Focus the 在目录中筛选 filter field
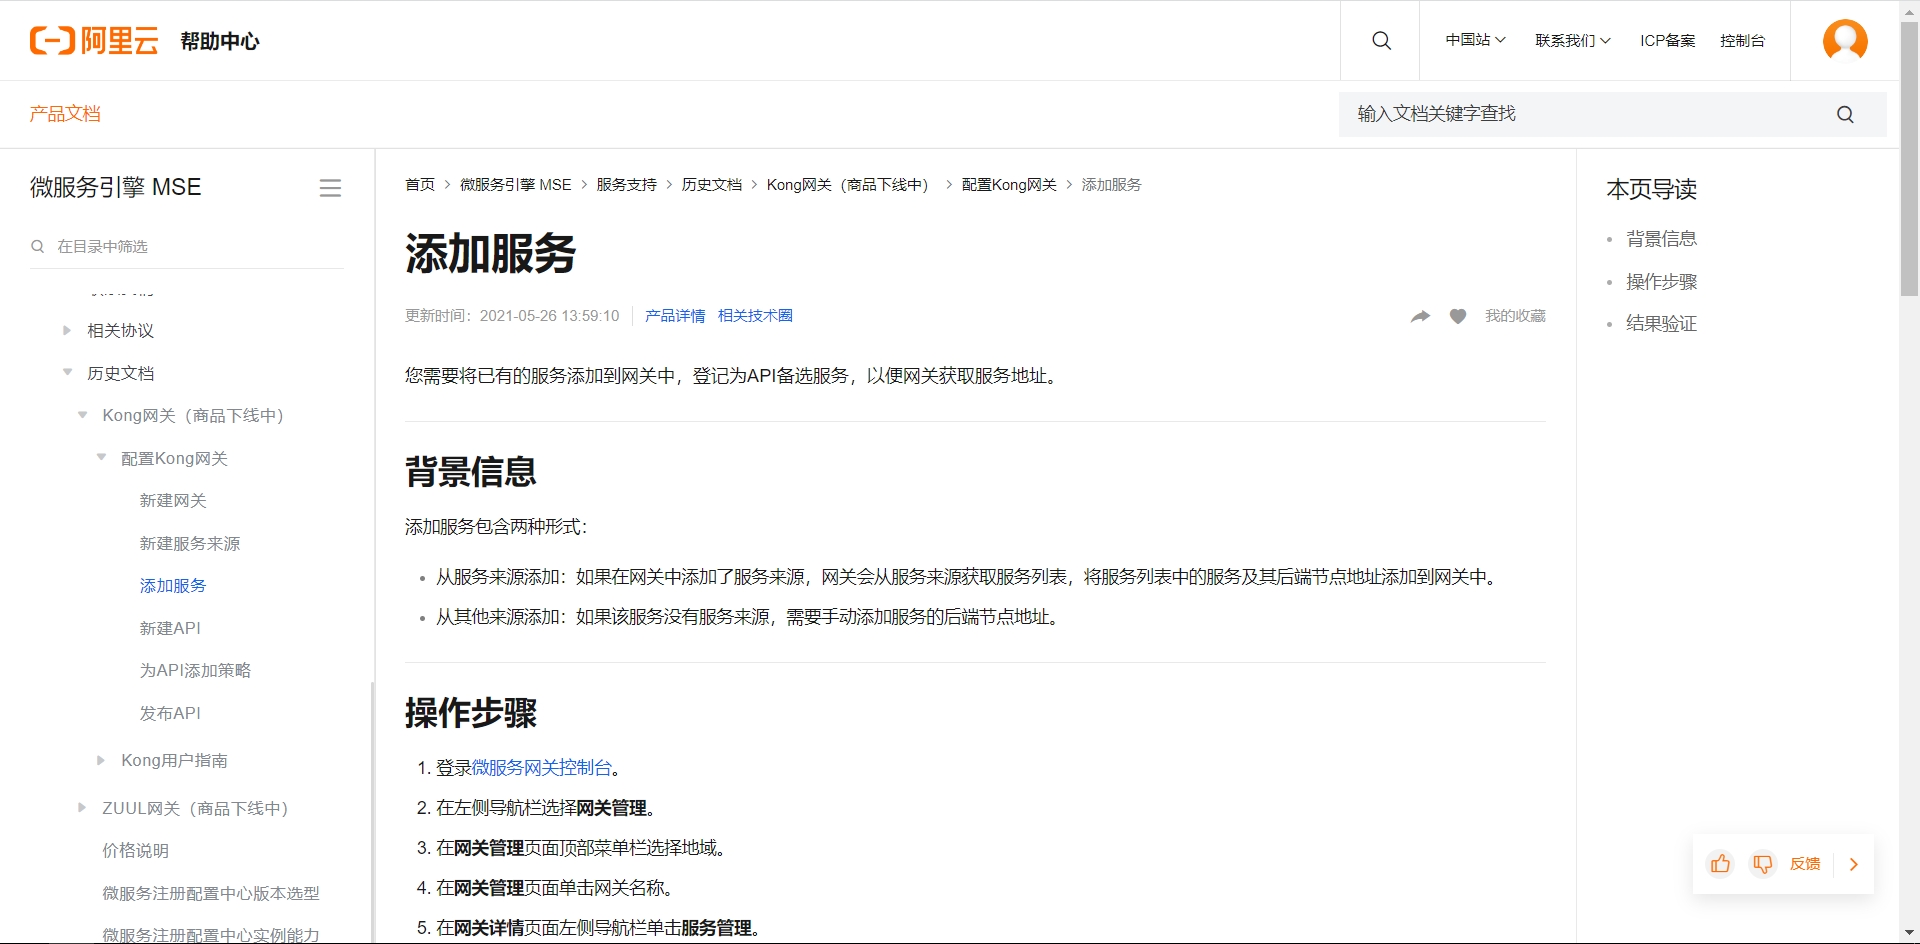This screenshot has height=944, width=1920. coord(187,246)
